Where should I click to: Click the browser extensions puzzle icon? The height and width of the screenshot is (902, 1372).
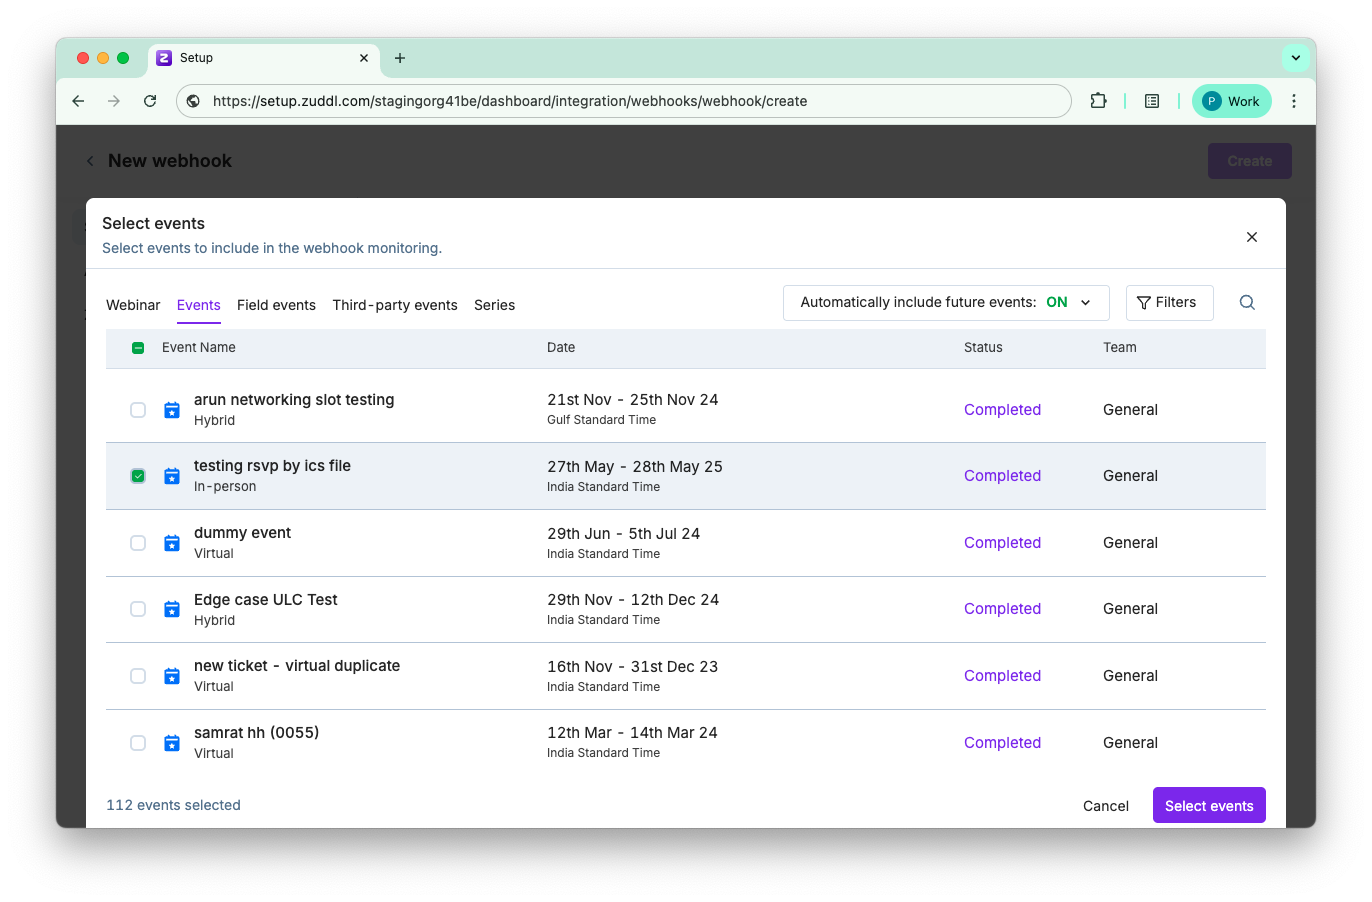[x=1098, y=101]
